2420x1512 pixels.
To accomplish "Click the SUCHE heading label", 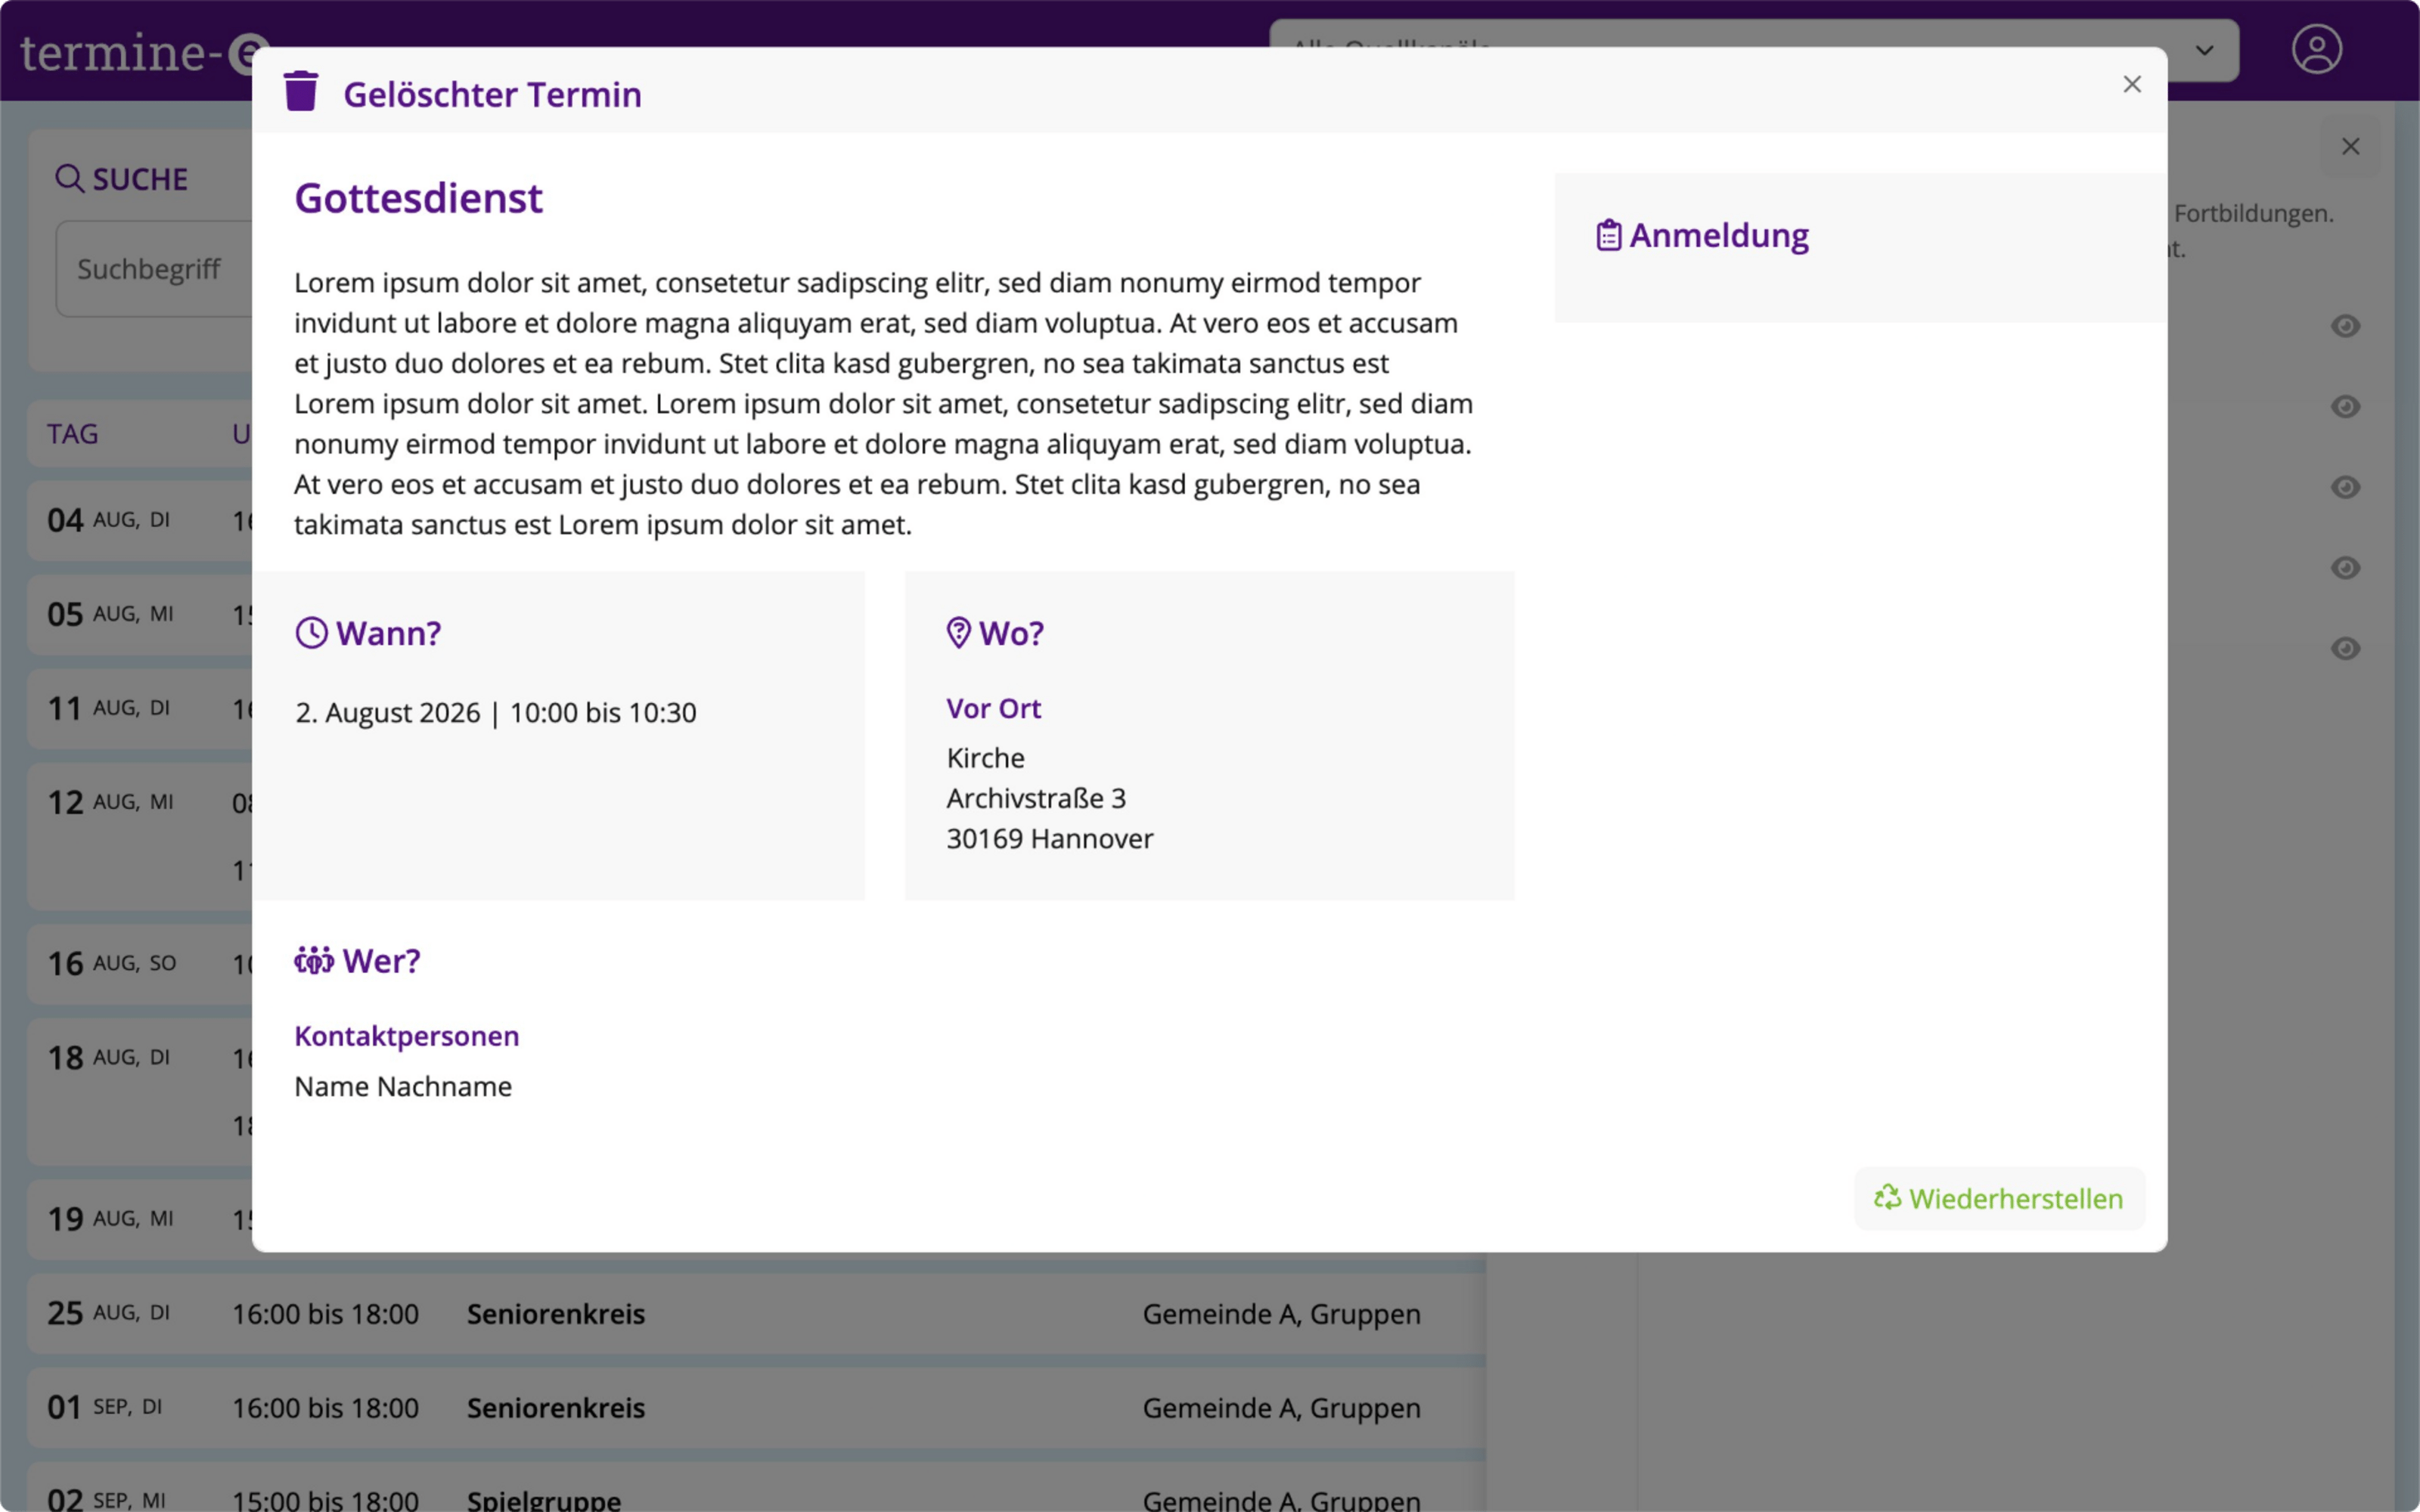I will pyautogui.click(x=140, y=179).
